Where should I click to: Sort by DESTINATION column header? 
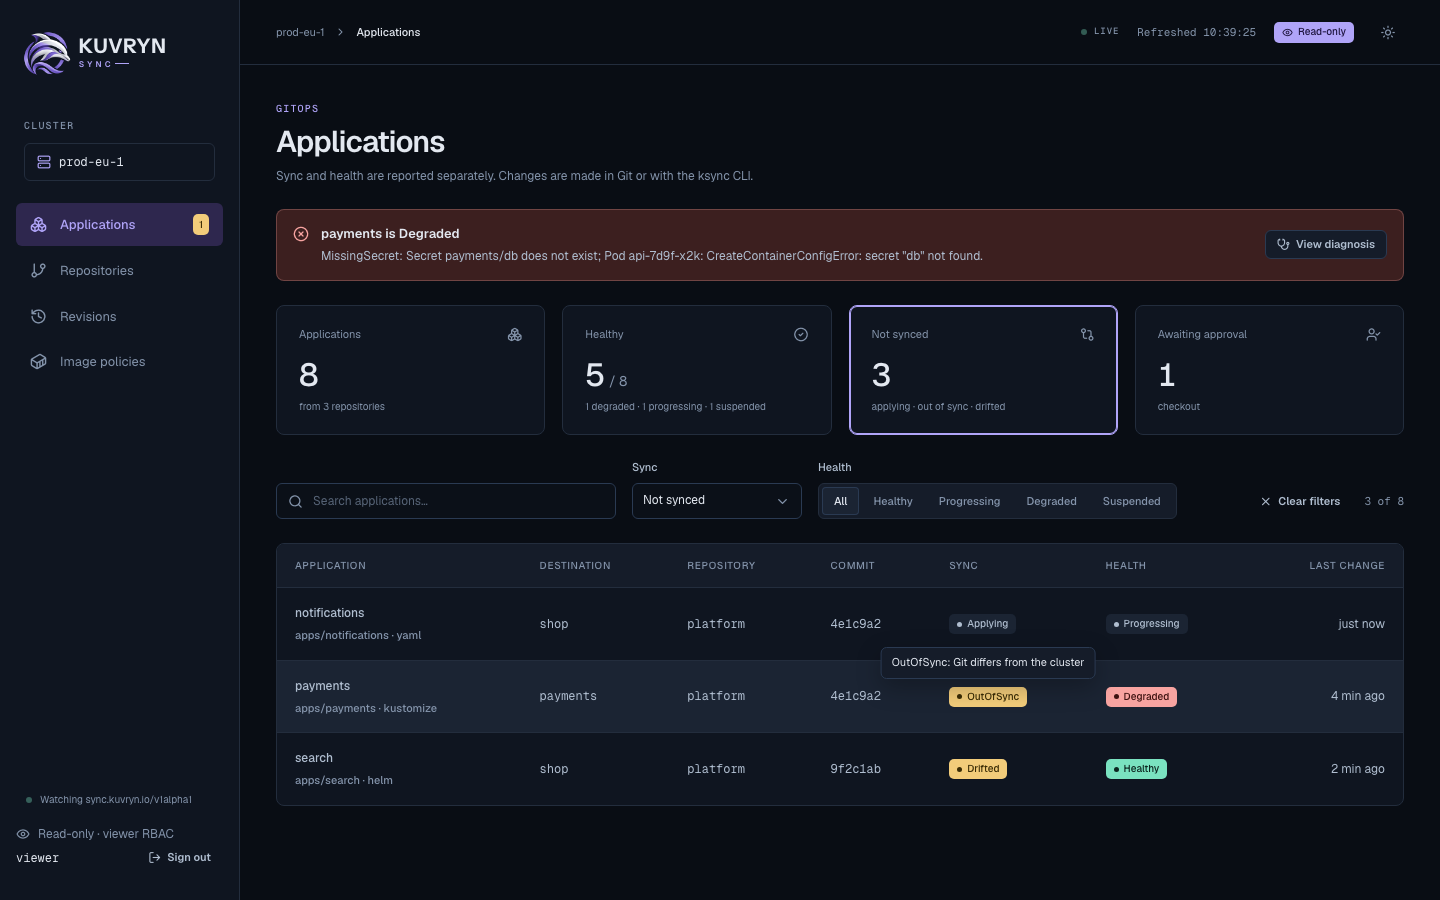[x=575, y=566]
